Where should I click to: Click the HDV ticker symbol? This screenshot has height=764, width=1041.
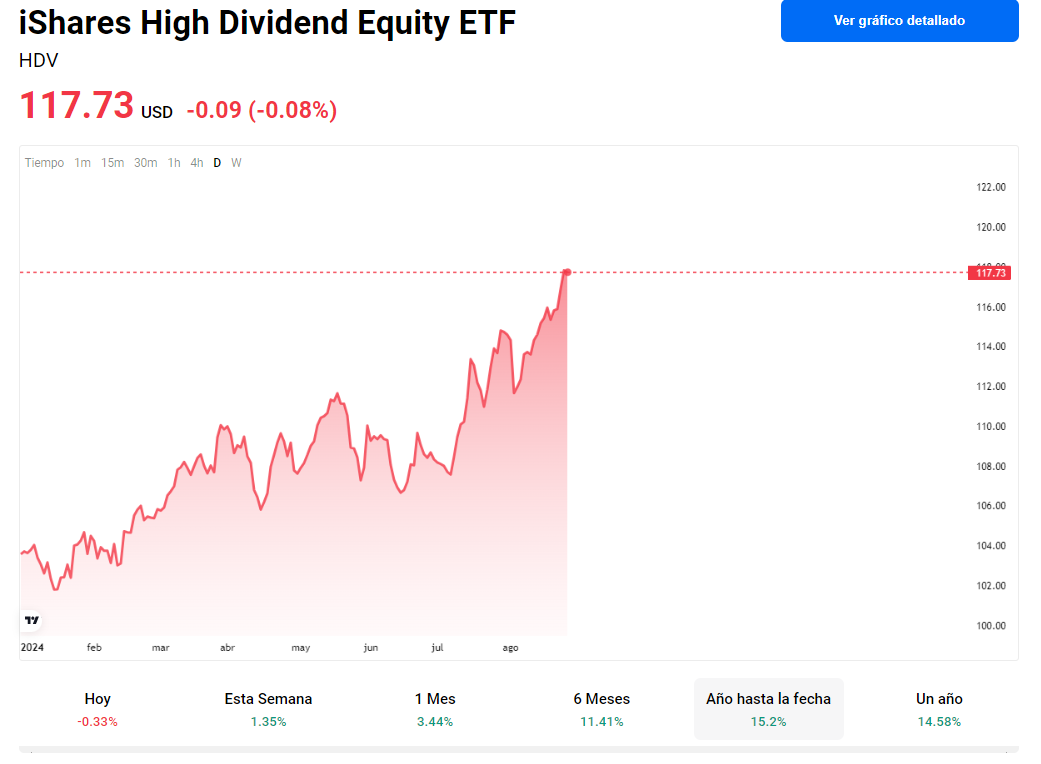pyautogui.click(x=39, y=61)
